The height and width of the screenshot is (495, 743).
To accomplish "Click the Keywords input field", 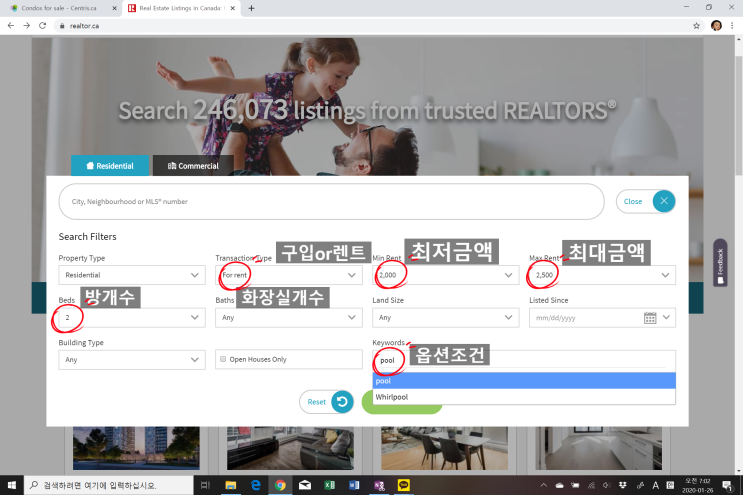I will 524,360.
